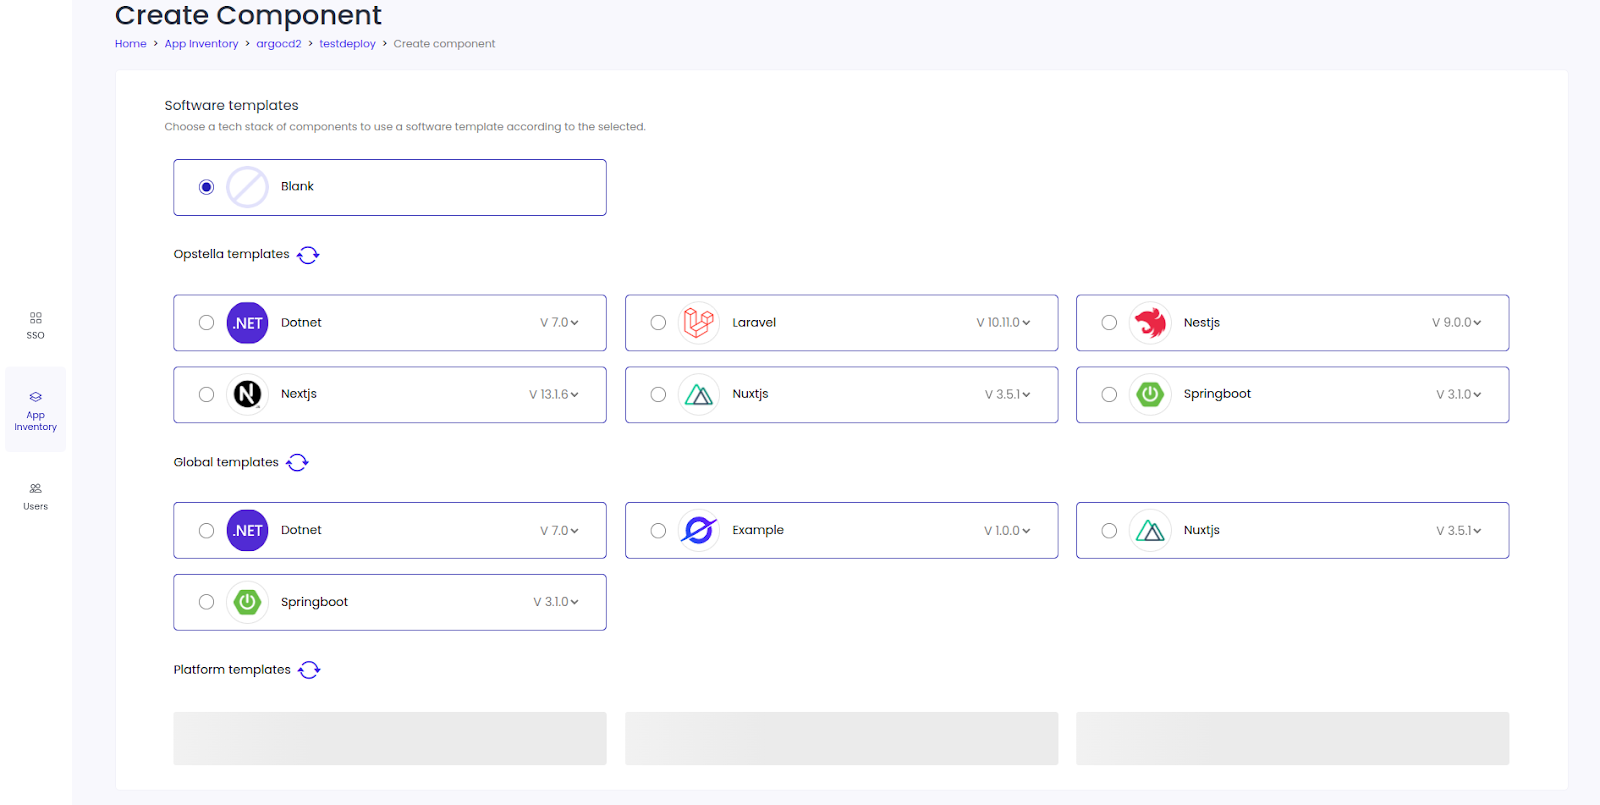The width and height of the screenshot is (1600, 805).
Task: Select the Blank template radio button
Action: tap(206, 187)
